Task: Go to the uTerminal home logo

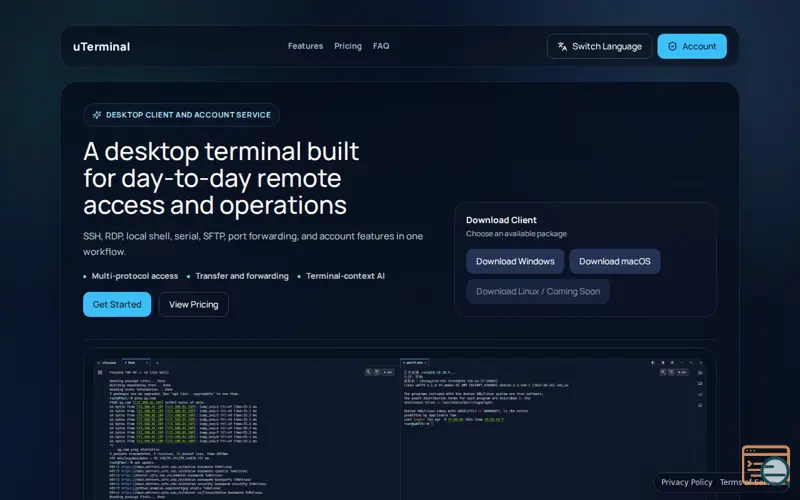Action: [x=102, y=46]
